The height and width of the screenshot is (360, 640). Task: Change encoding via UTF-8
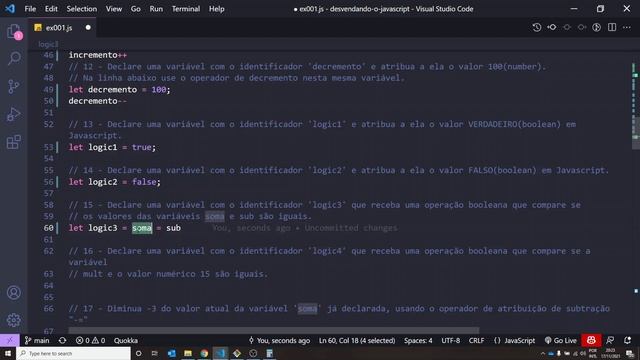[x=451, y=340]
